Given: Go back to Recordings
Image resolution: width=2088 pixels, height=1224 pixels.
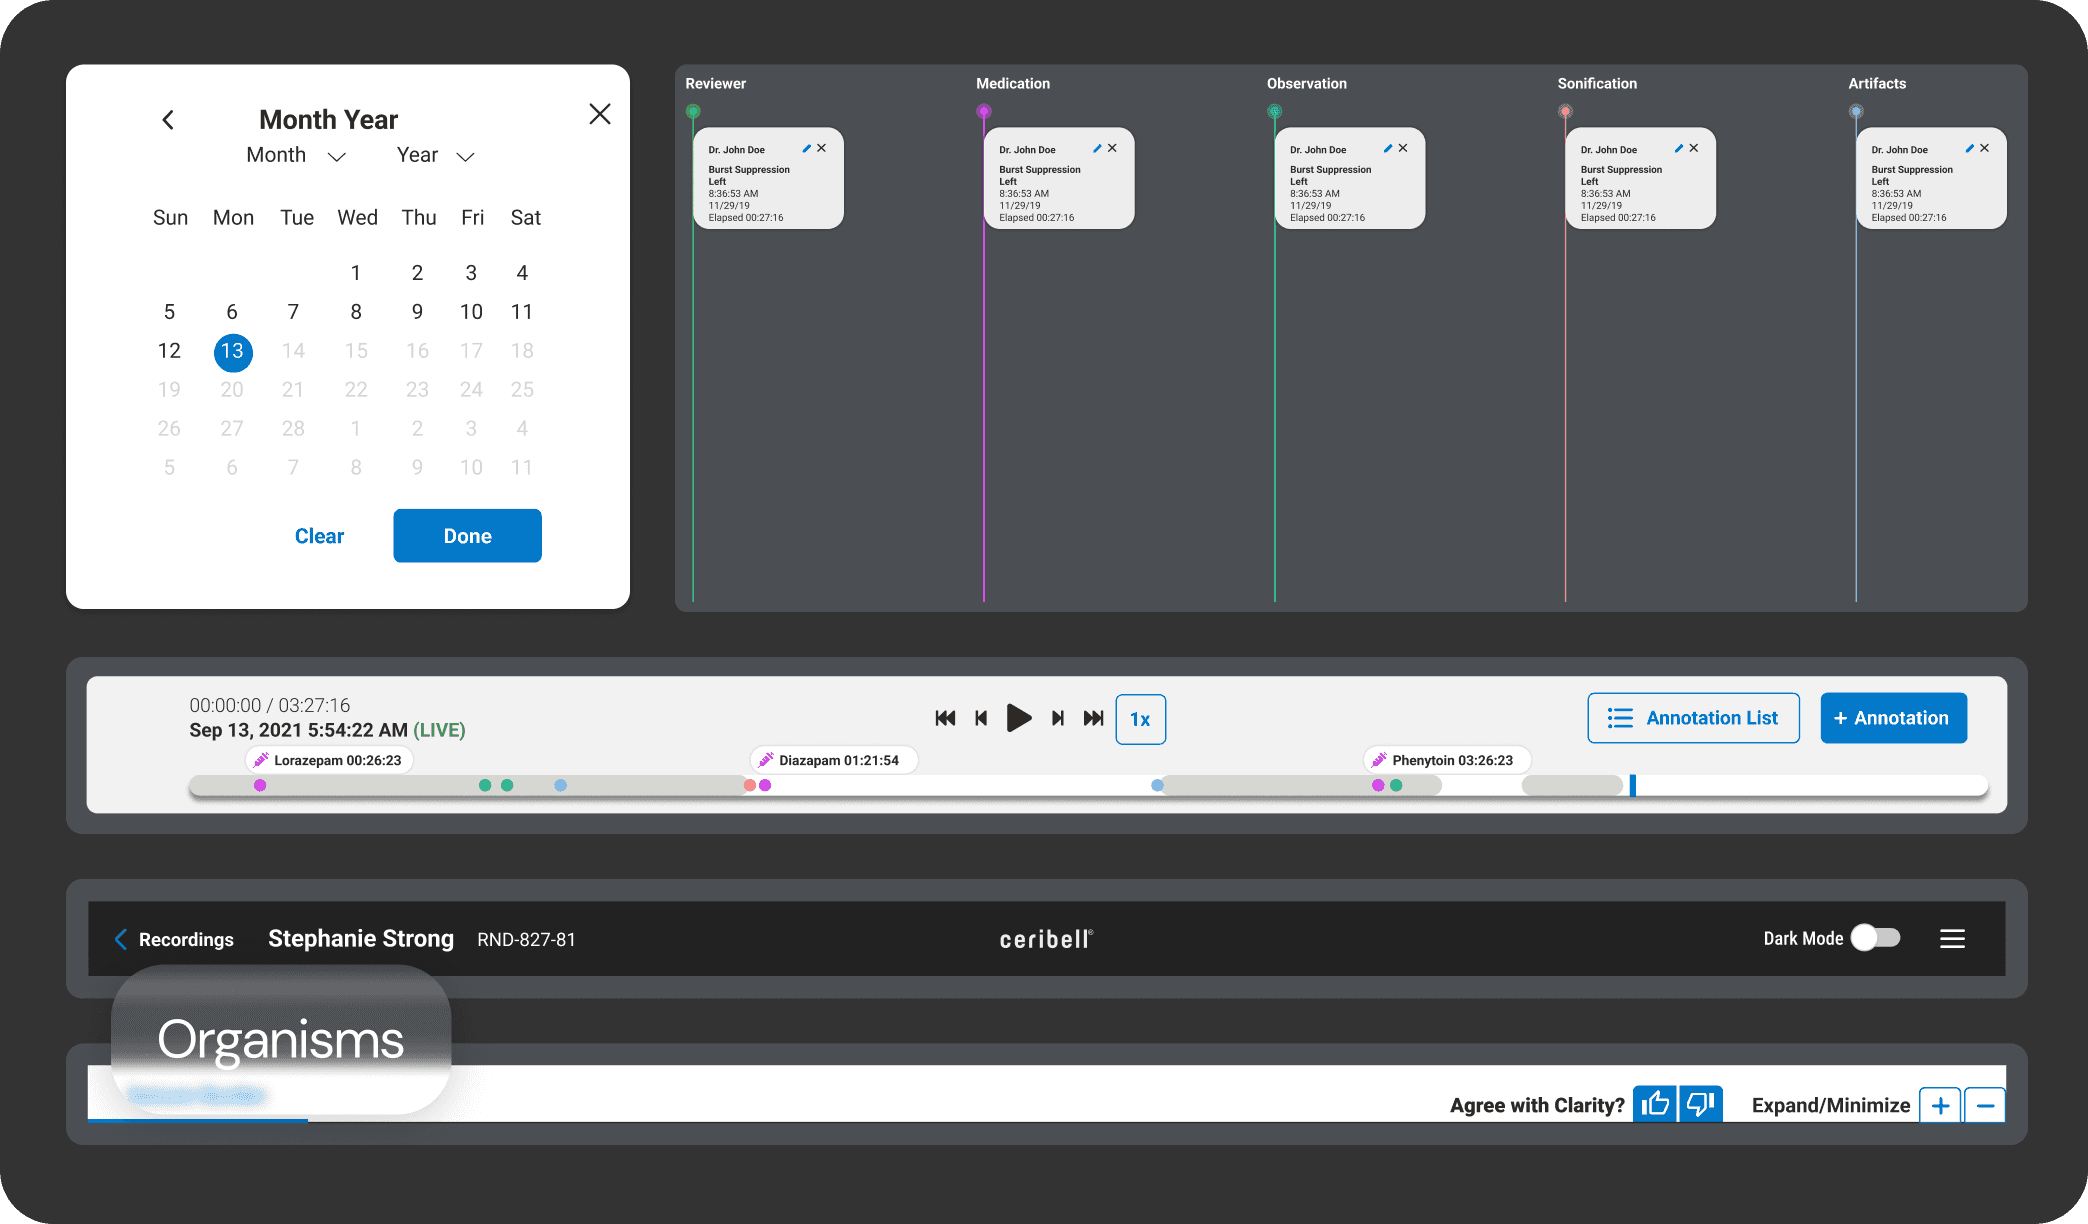Looking at the screenshot, I should pyautogui.click(x=174, y=939).
